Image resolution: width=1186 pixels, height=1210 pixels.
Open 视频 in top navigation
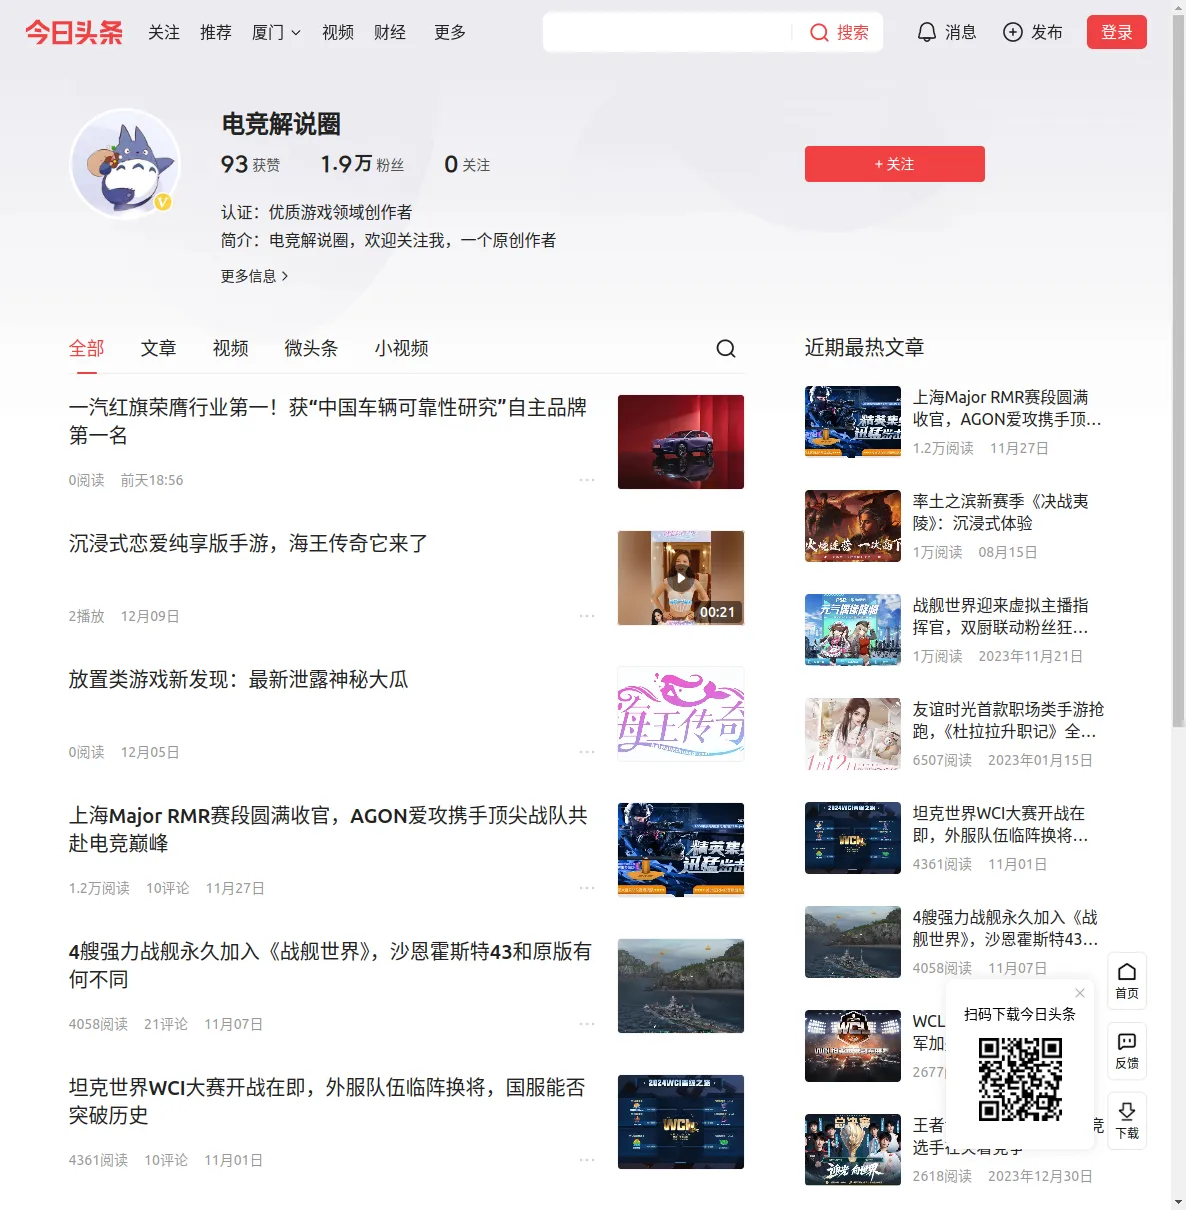(x=338, y=32)
